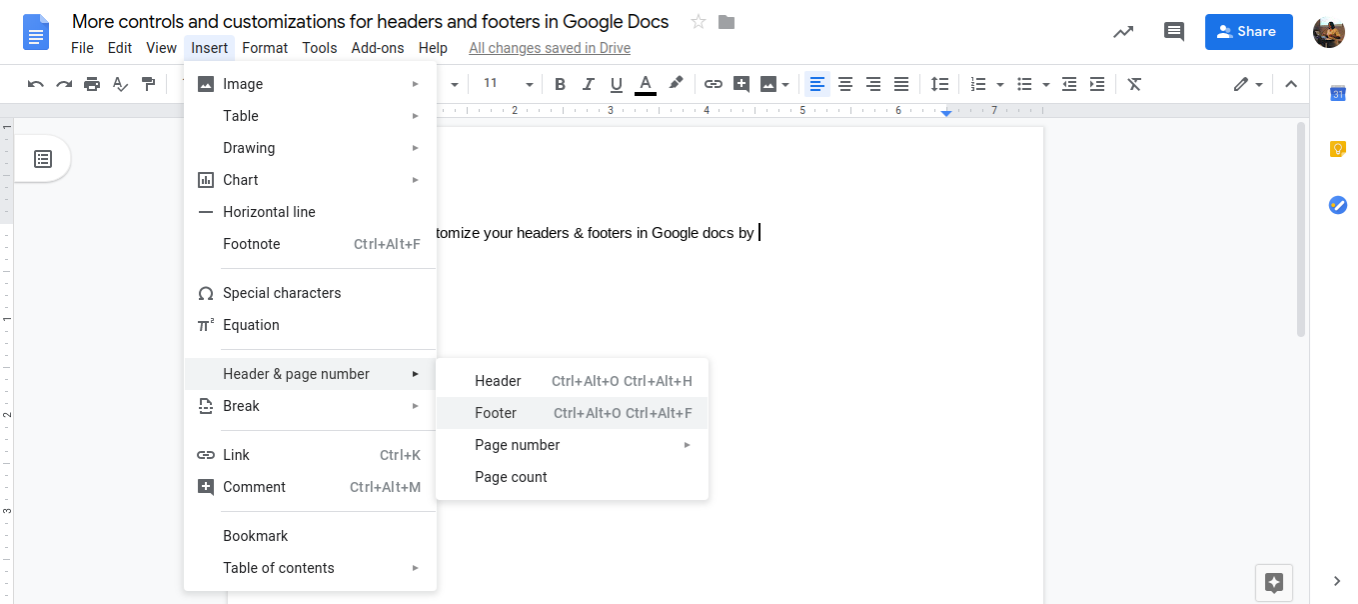Image resolution: width=1358 pixels, height=604 pixels.
Task: Star the document
Action: [699, 22]
